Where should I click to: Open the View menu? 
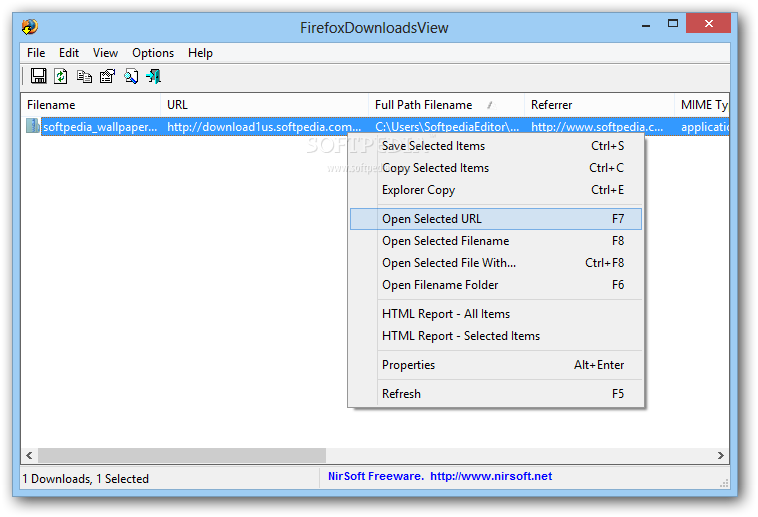105,53
